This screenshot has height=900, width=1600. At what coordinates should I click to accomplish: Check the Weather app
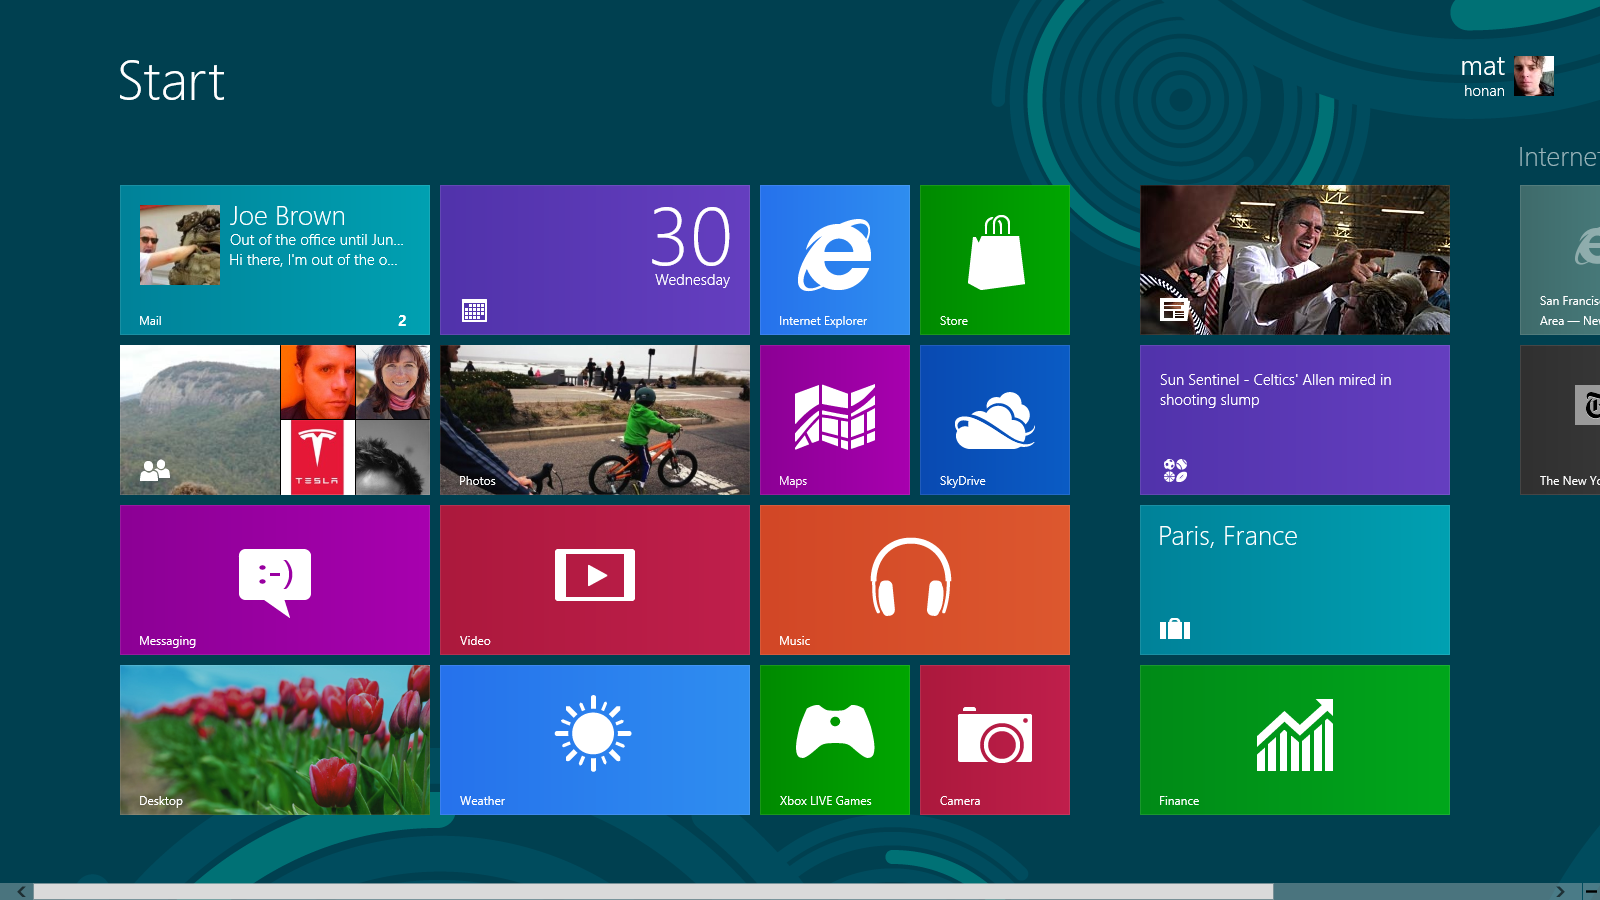click(594, 740)
